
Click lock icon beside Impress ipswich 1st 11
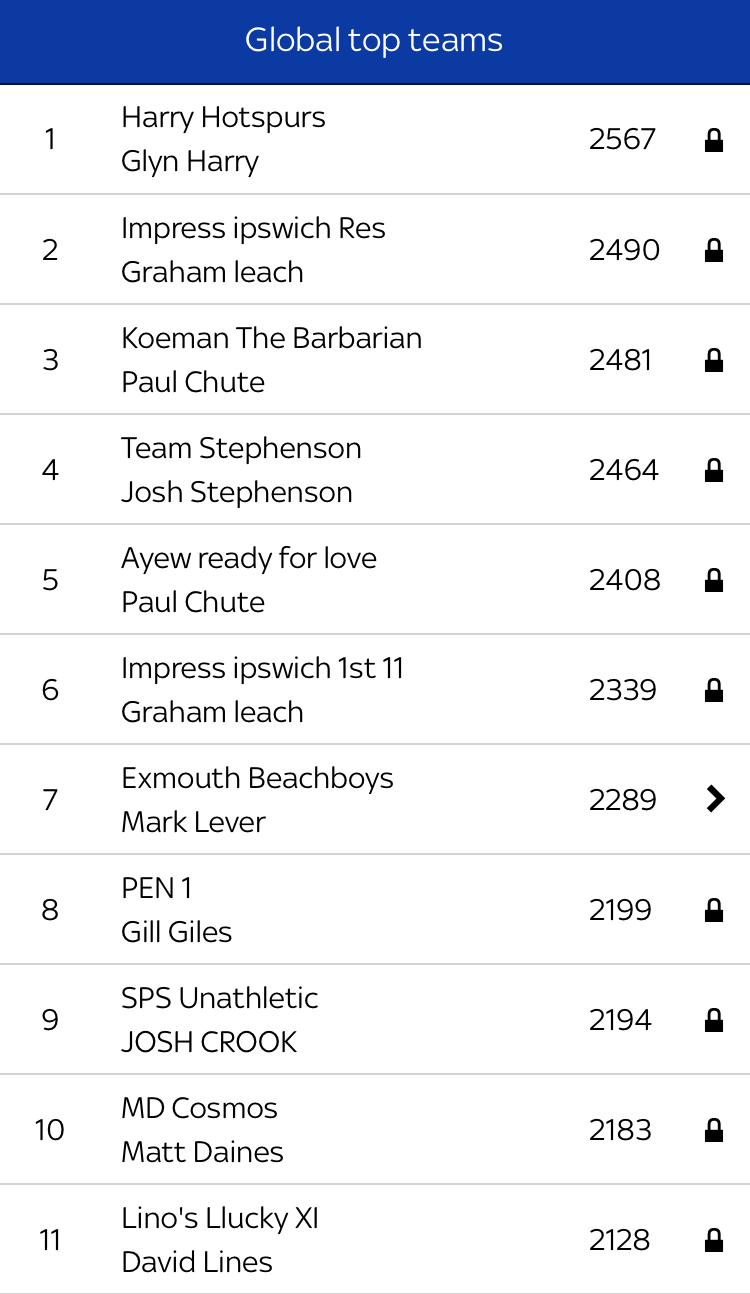(x=714, y=690)
